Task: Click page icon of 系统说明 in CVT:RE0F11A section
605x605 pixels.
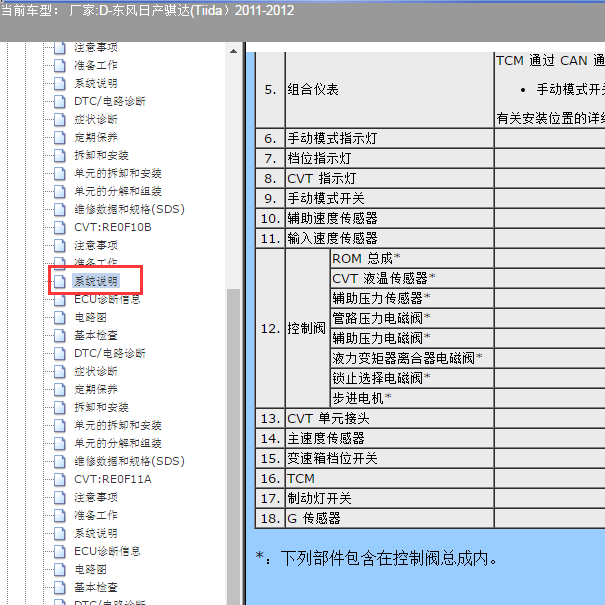Action: [60, 533]
